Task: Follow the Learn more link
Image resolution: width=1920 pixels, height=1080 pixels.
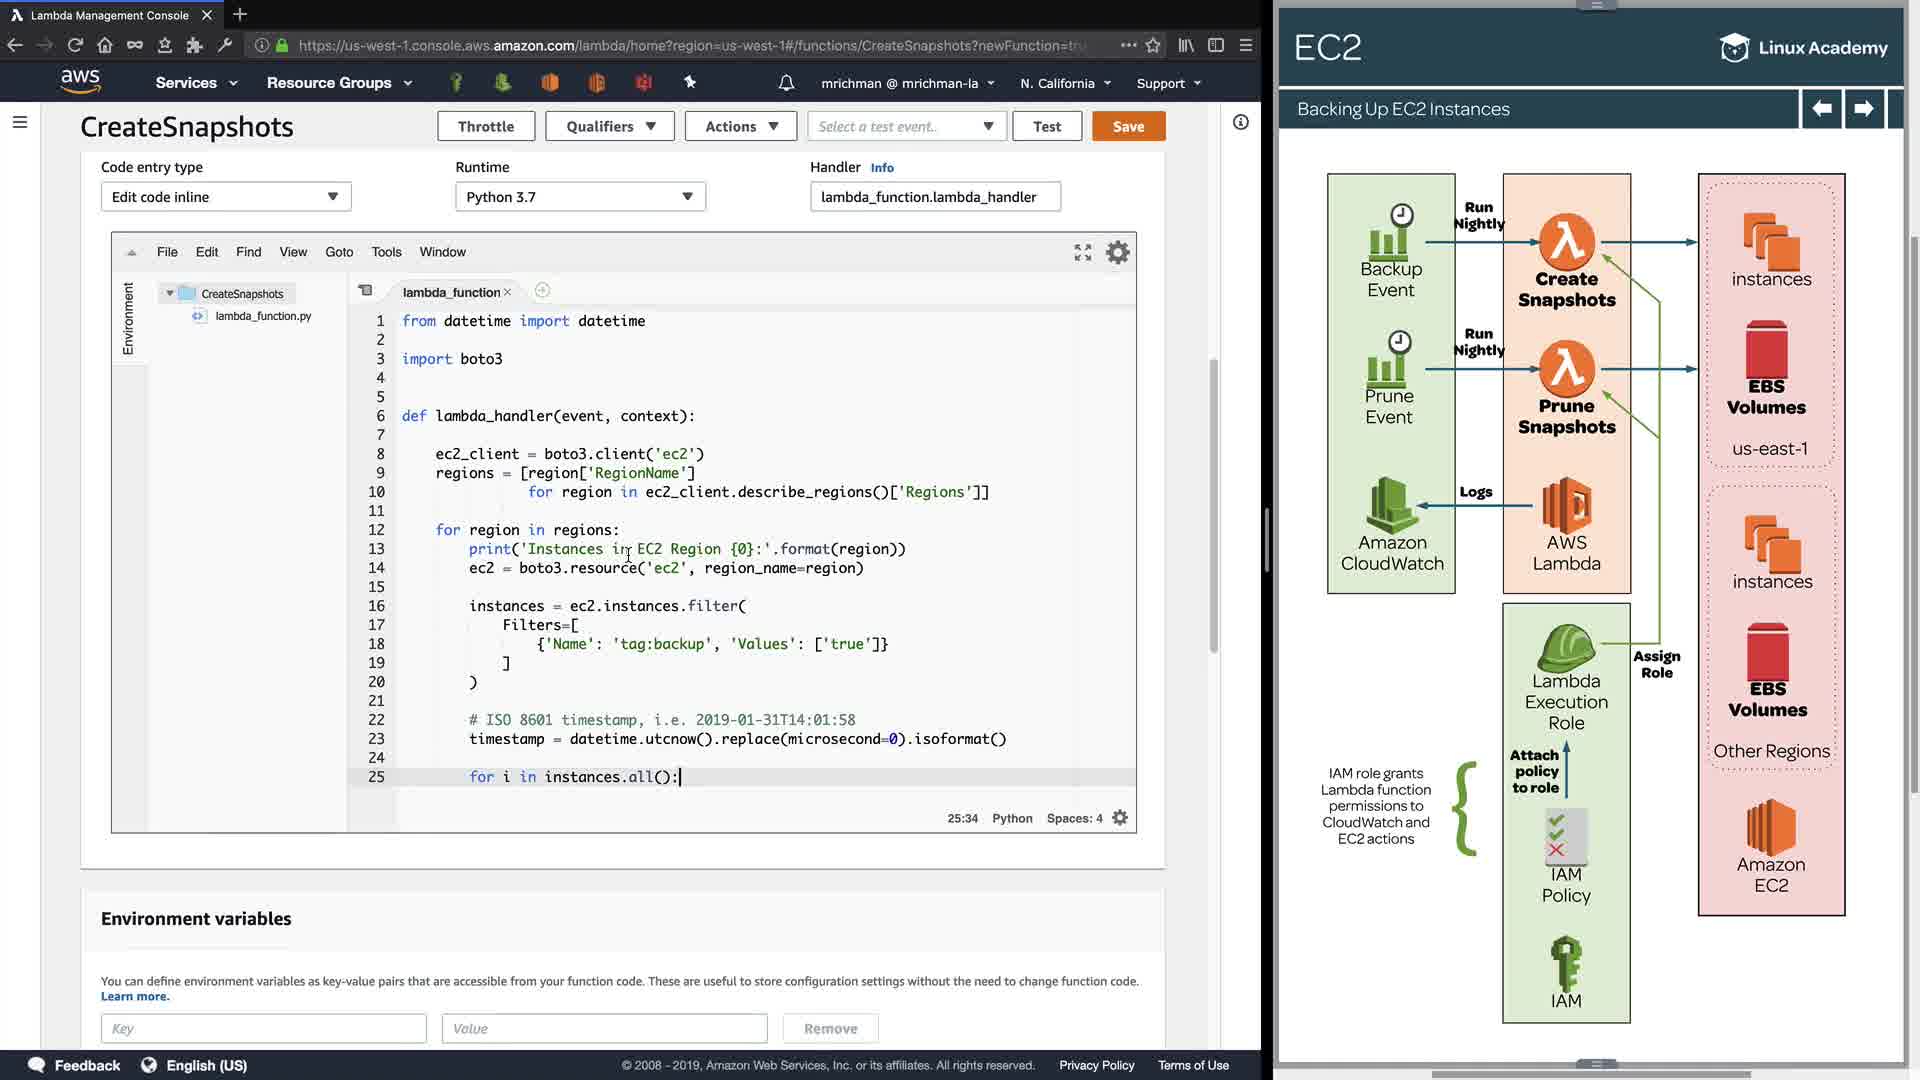Action: click(x=135, y=997)
